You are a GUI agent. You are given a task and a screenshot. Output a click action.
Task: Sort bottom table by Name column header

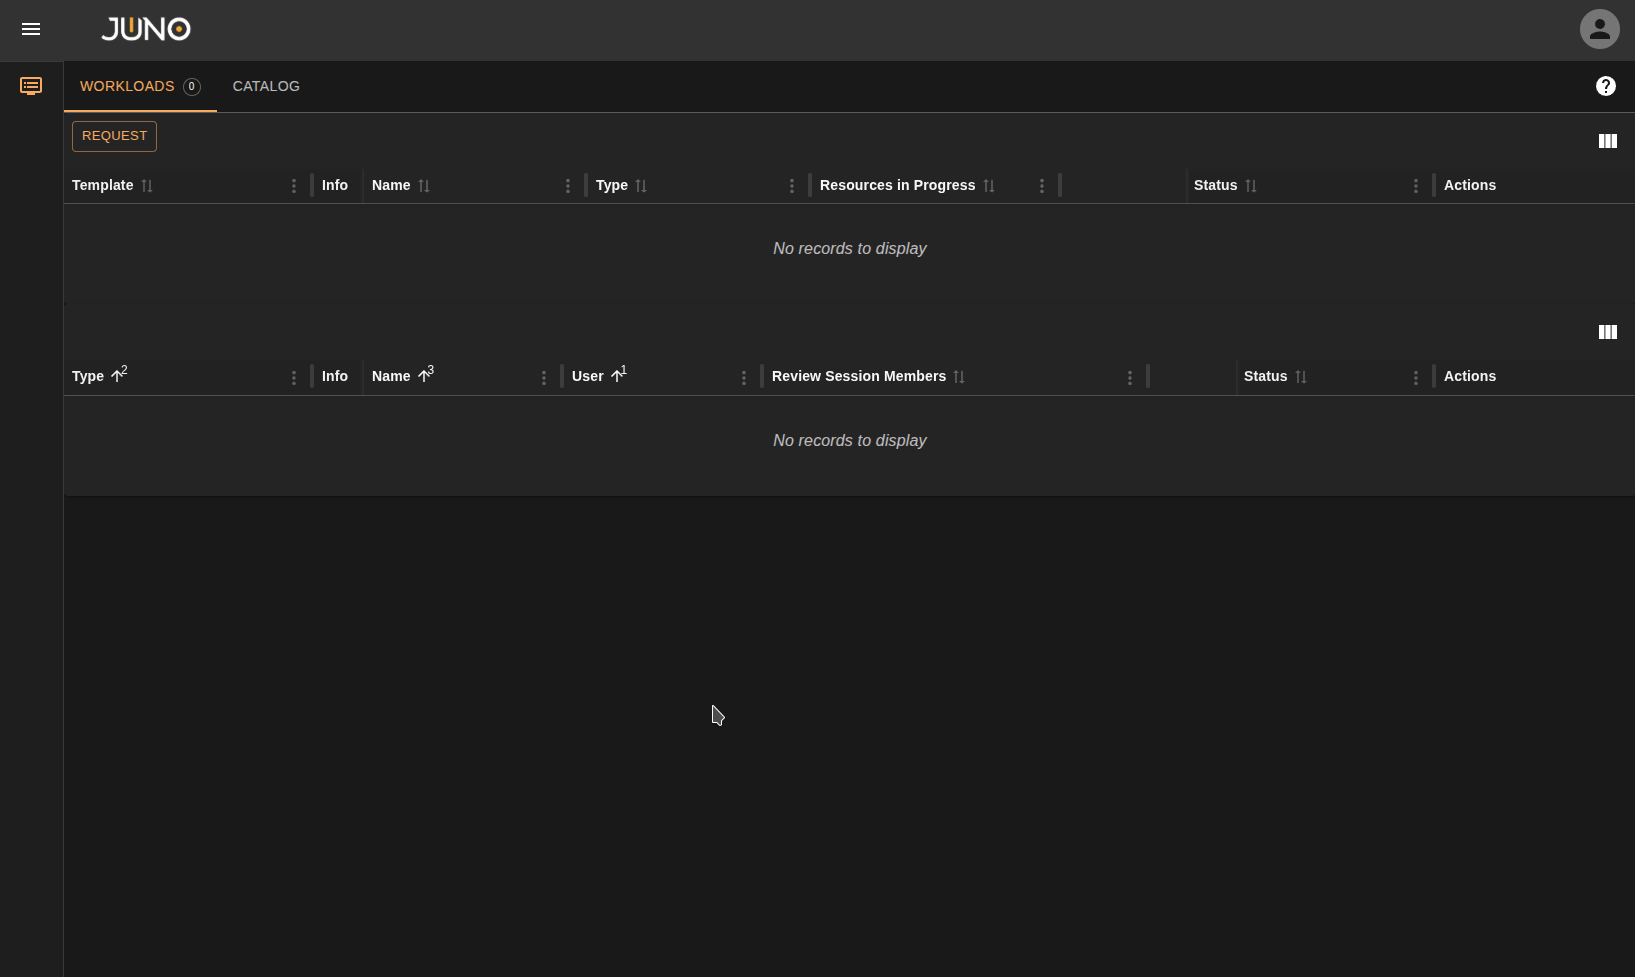click(x=391, y=376)
